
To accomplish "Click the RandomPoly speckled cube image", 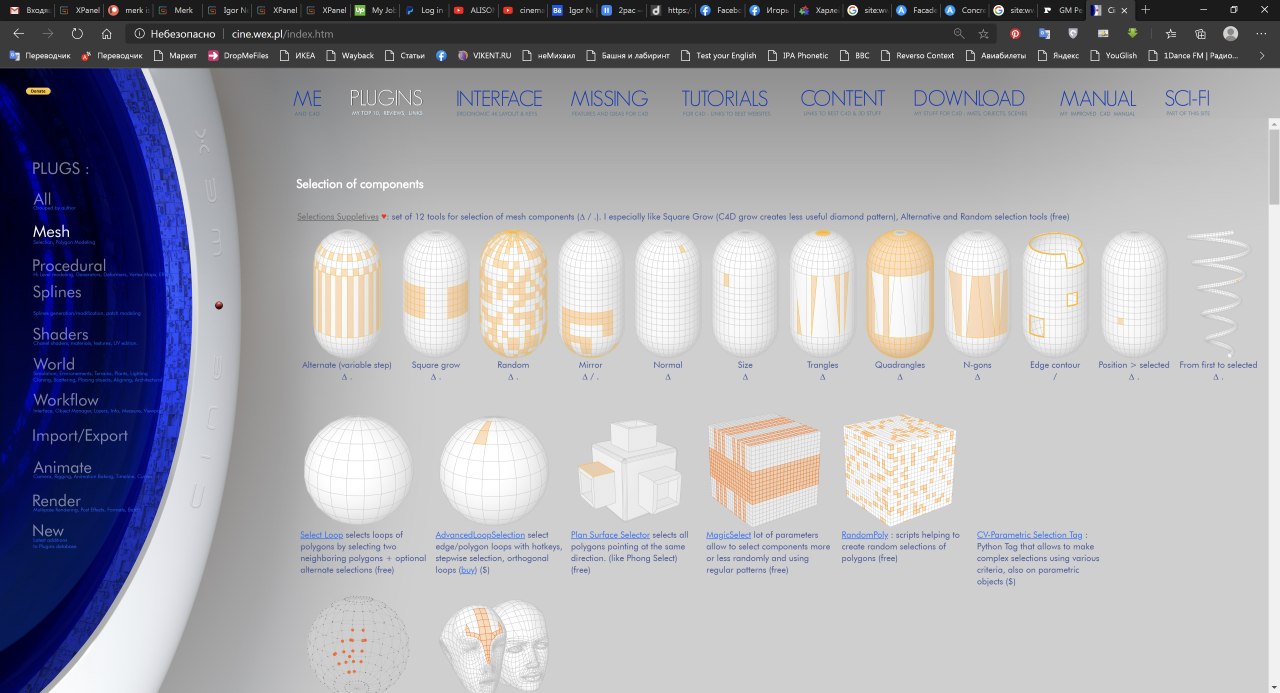I will 900,472.
